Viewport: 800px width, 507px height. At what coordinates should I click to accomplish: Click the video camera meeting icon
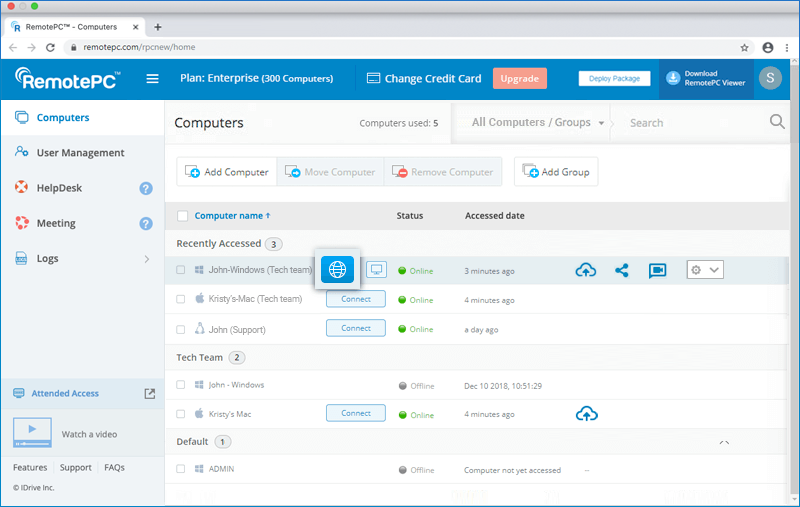point(657,270)
